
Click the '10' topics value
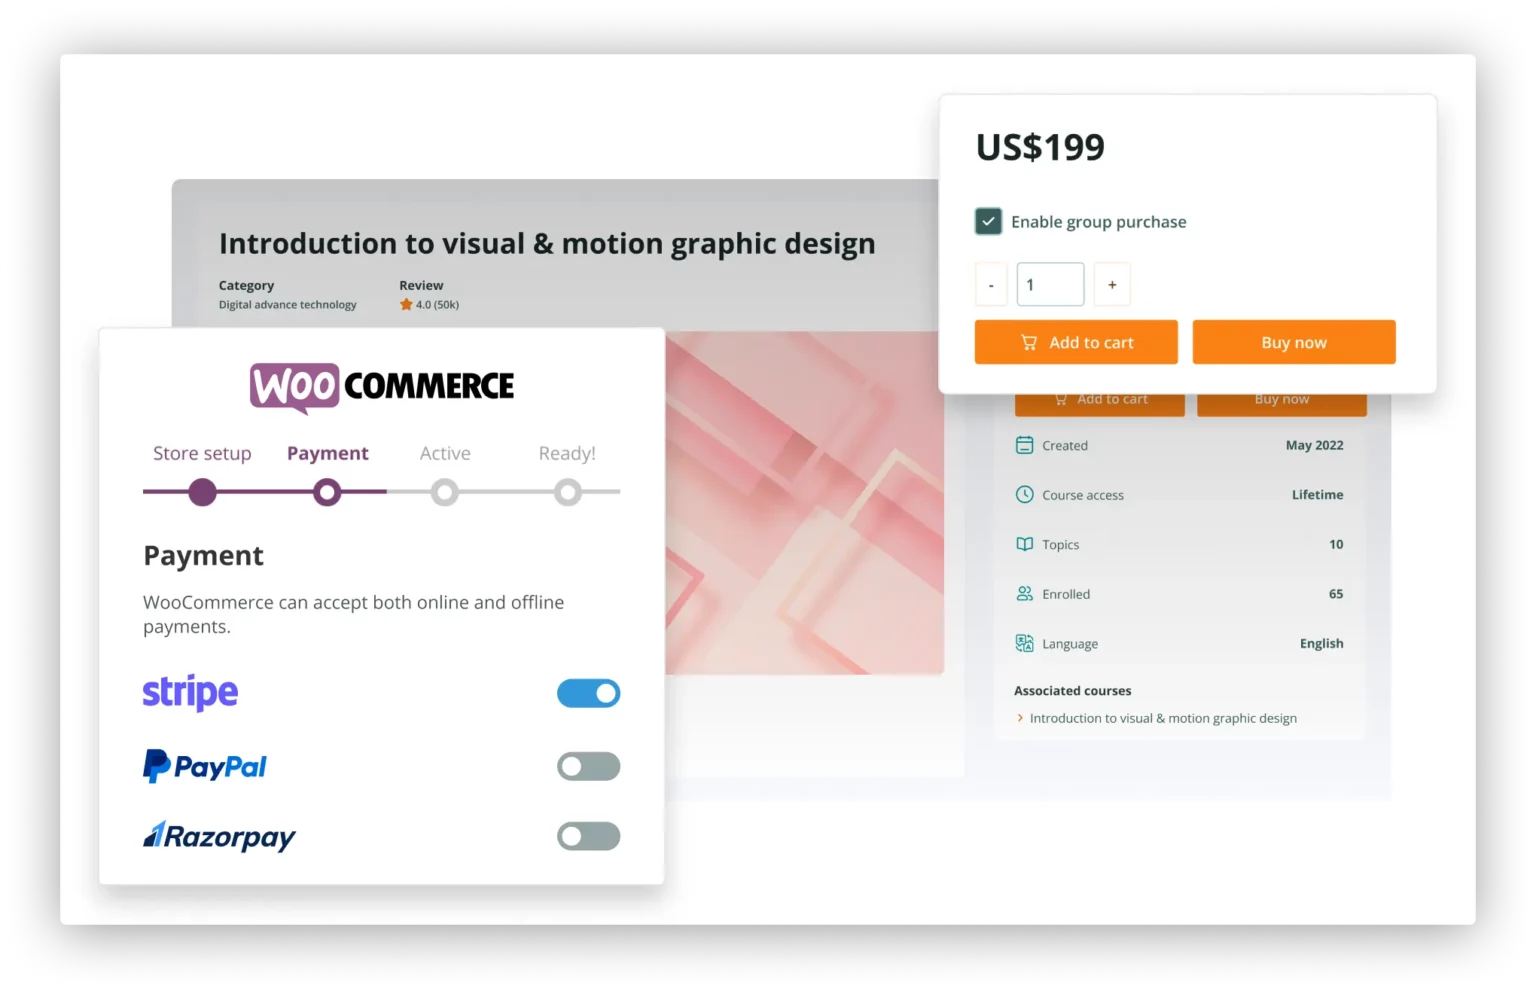click(1336, 544)
